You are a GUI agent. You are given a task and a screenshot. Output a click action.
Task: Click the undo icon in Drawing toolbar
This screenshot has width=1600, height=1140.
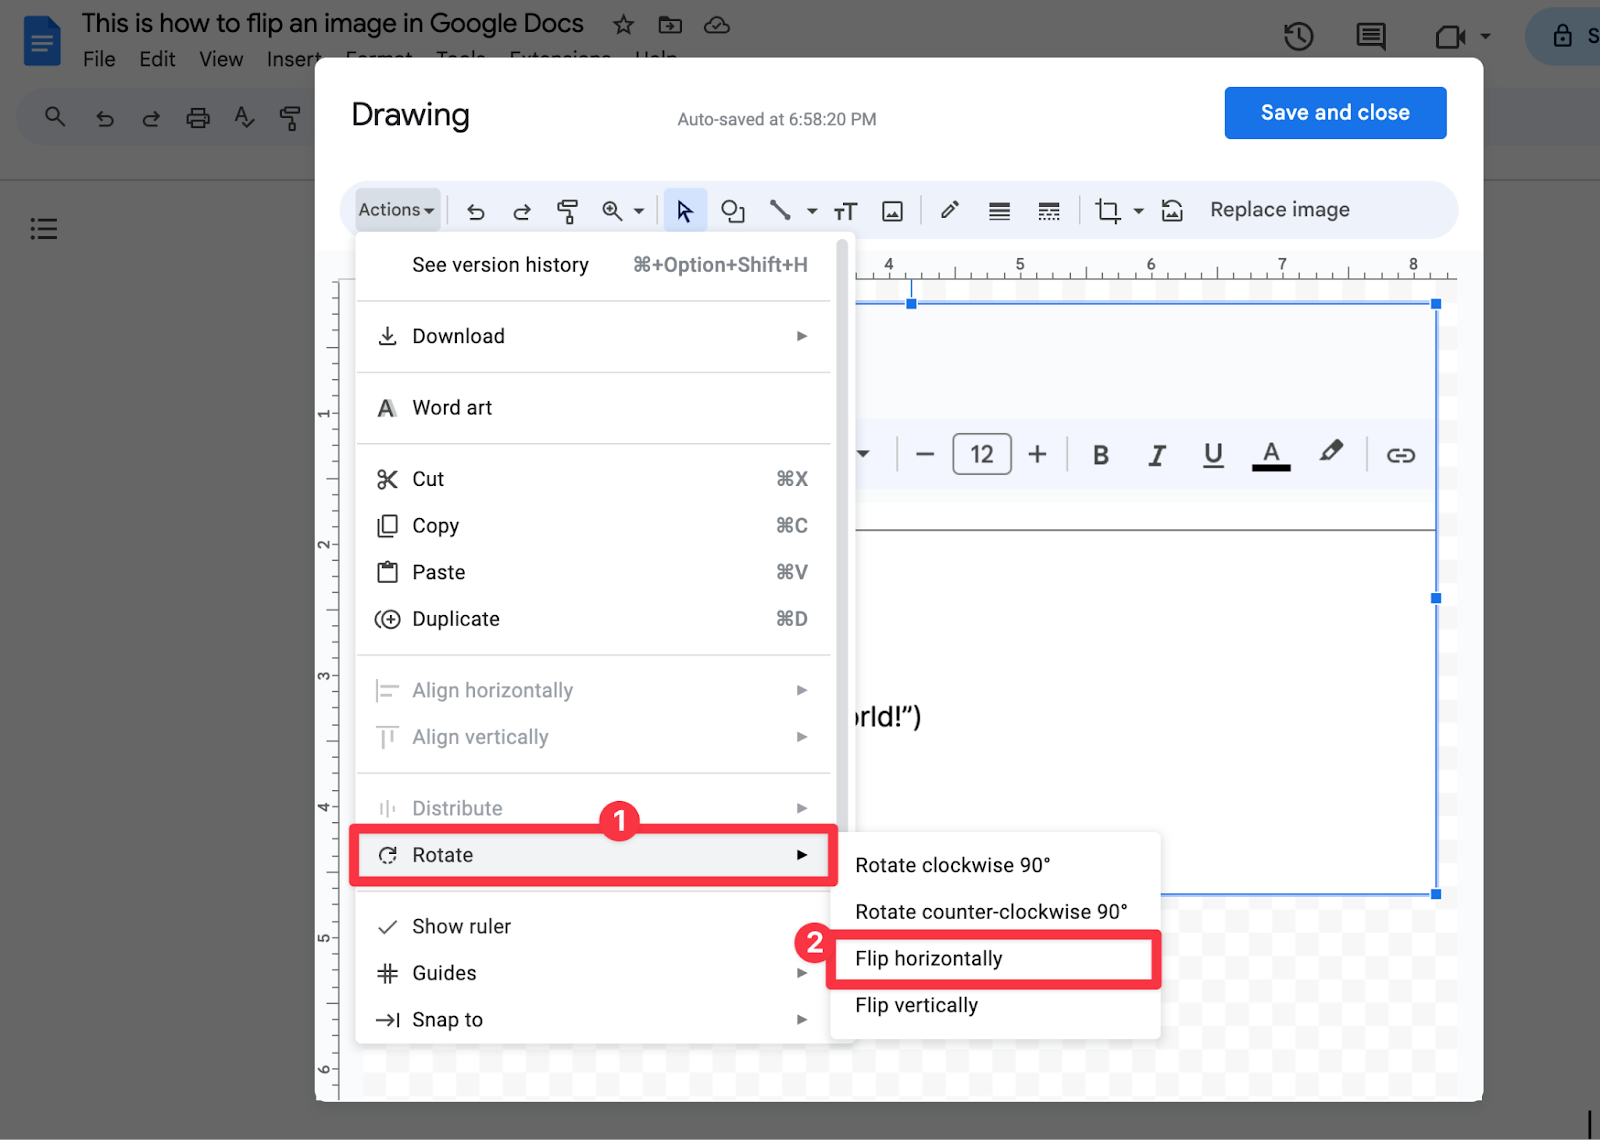click(476, 211)
